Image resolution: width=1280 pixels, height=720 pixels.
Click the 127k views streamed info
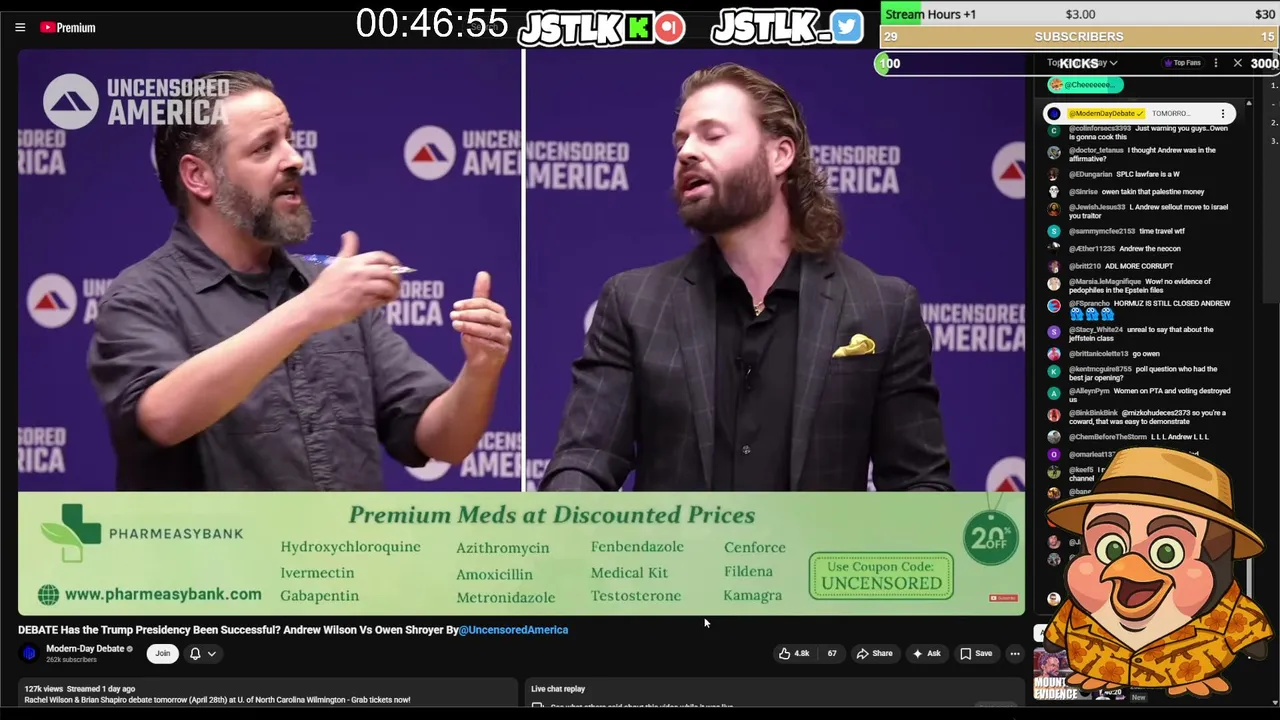point(79,689)
